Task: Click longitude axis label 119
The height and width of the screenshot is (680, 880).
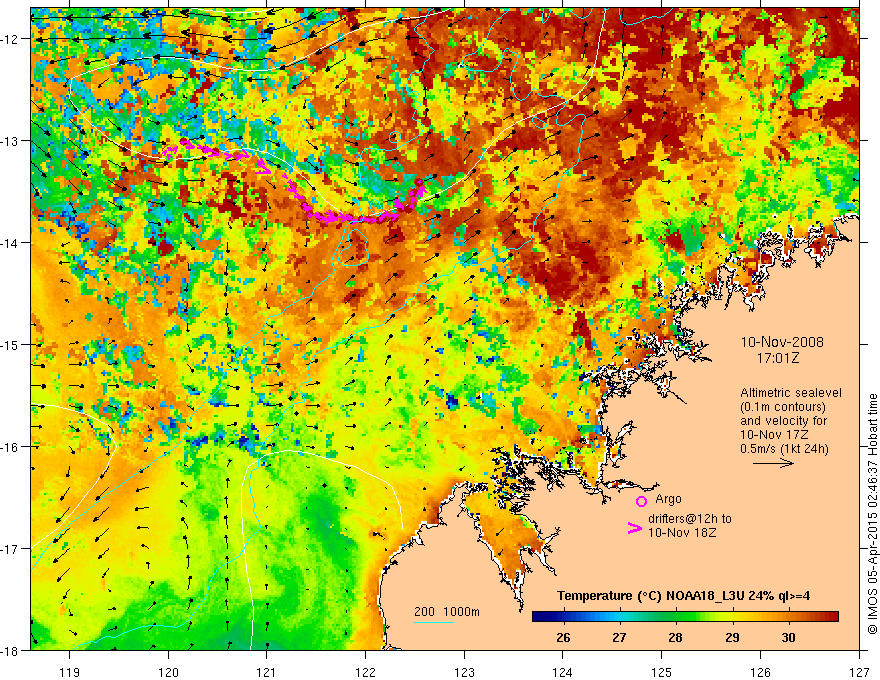Action: [70, 672]
